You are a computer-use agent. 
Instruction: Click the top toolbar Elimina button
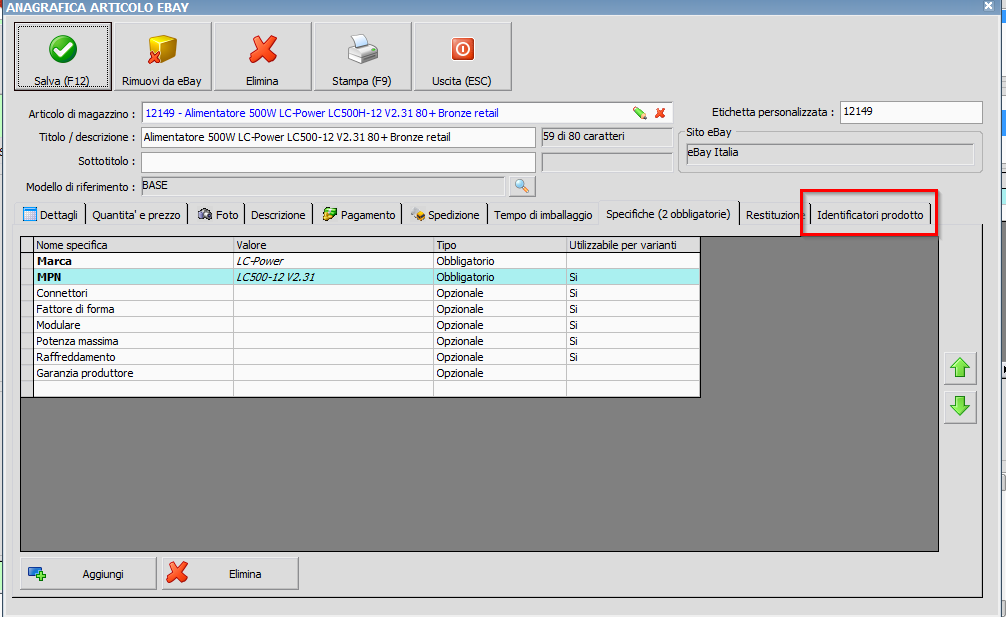pyautogui.click(x=262, y=56)
